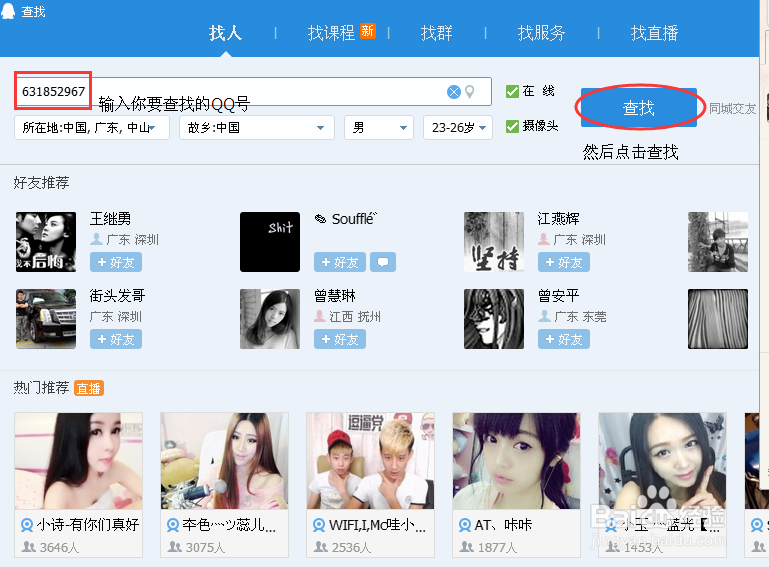Screen dimensions: 769x567
Task: Open 曾慧琳's avatar thumbnail
Action: [270, 319]
